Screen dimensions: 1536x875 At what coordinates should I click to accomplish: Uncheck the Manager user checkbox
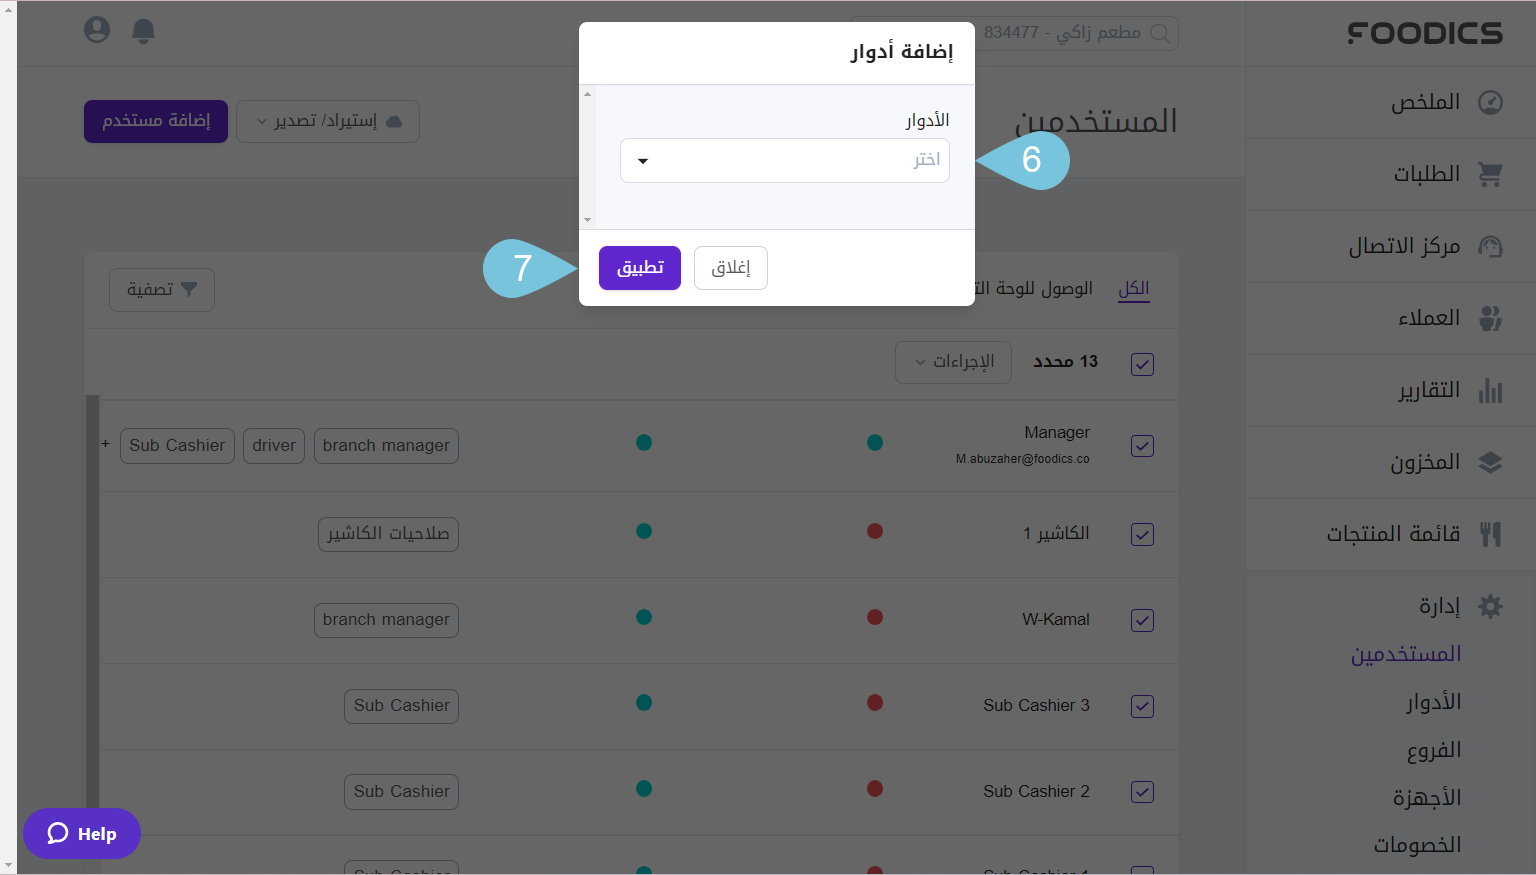(x=1142, y=446)
